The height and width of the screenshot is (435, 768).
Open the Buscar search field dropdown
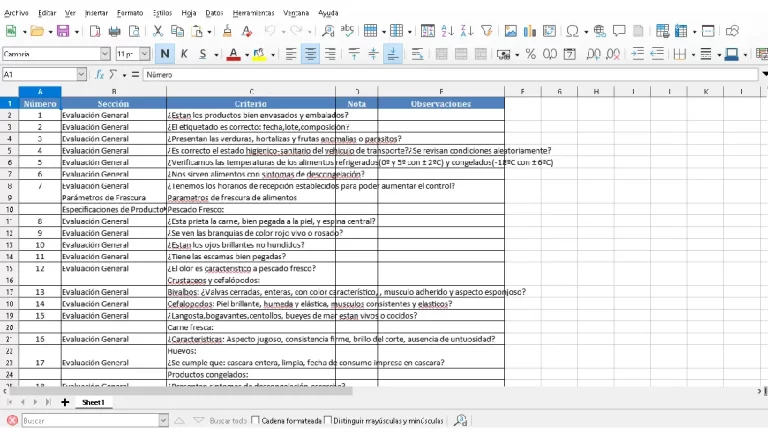(164, 420)
